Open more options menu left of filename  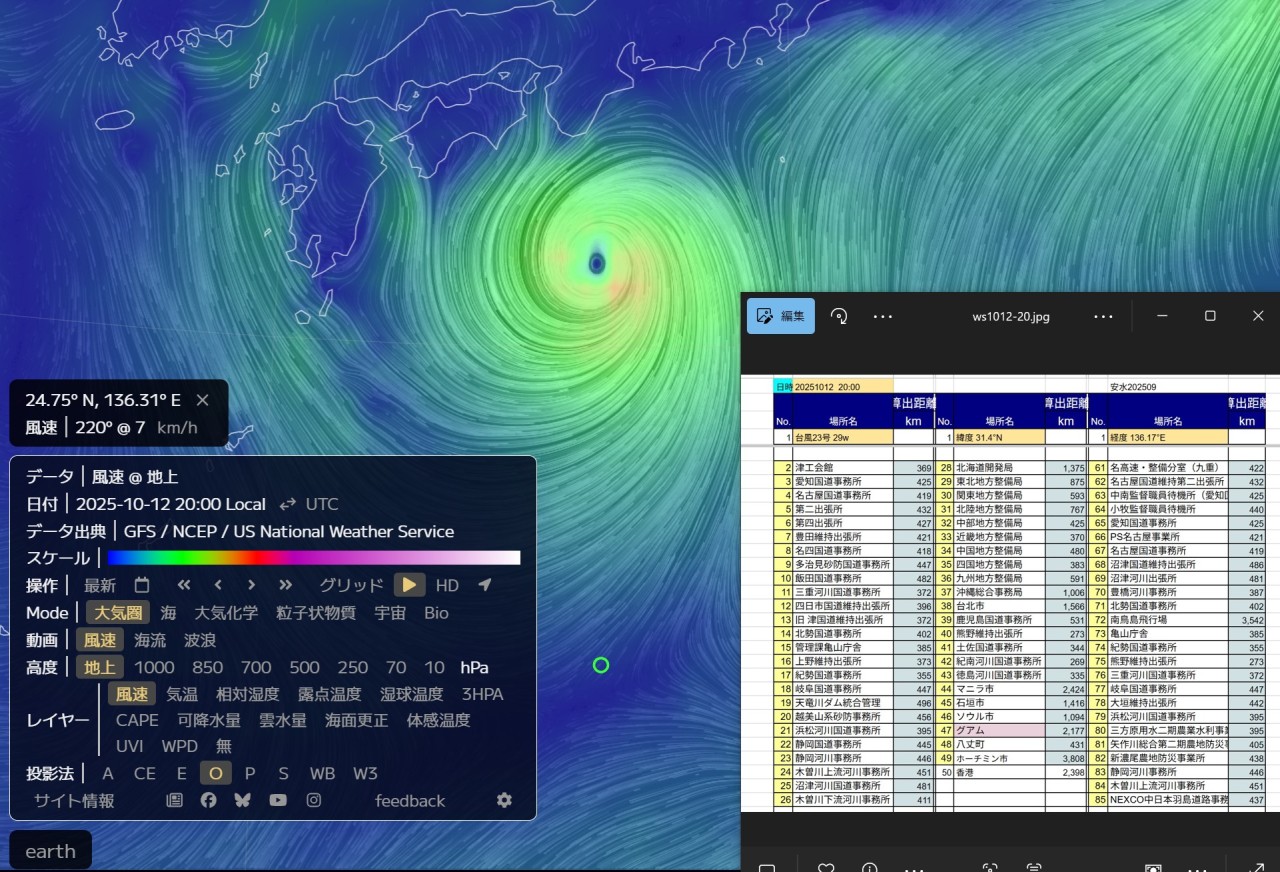pyautogui.click(x=882, y=316)
